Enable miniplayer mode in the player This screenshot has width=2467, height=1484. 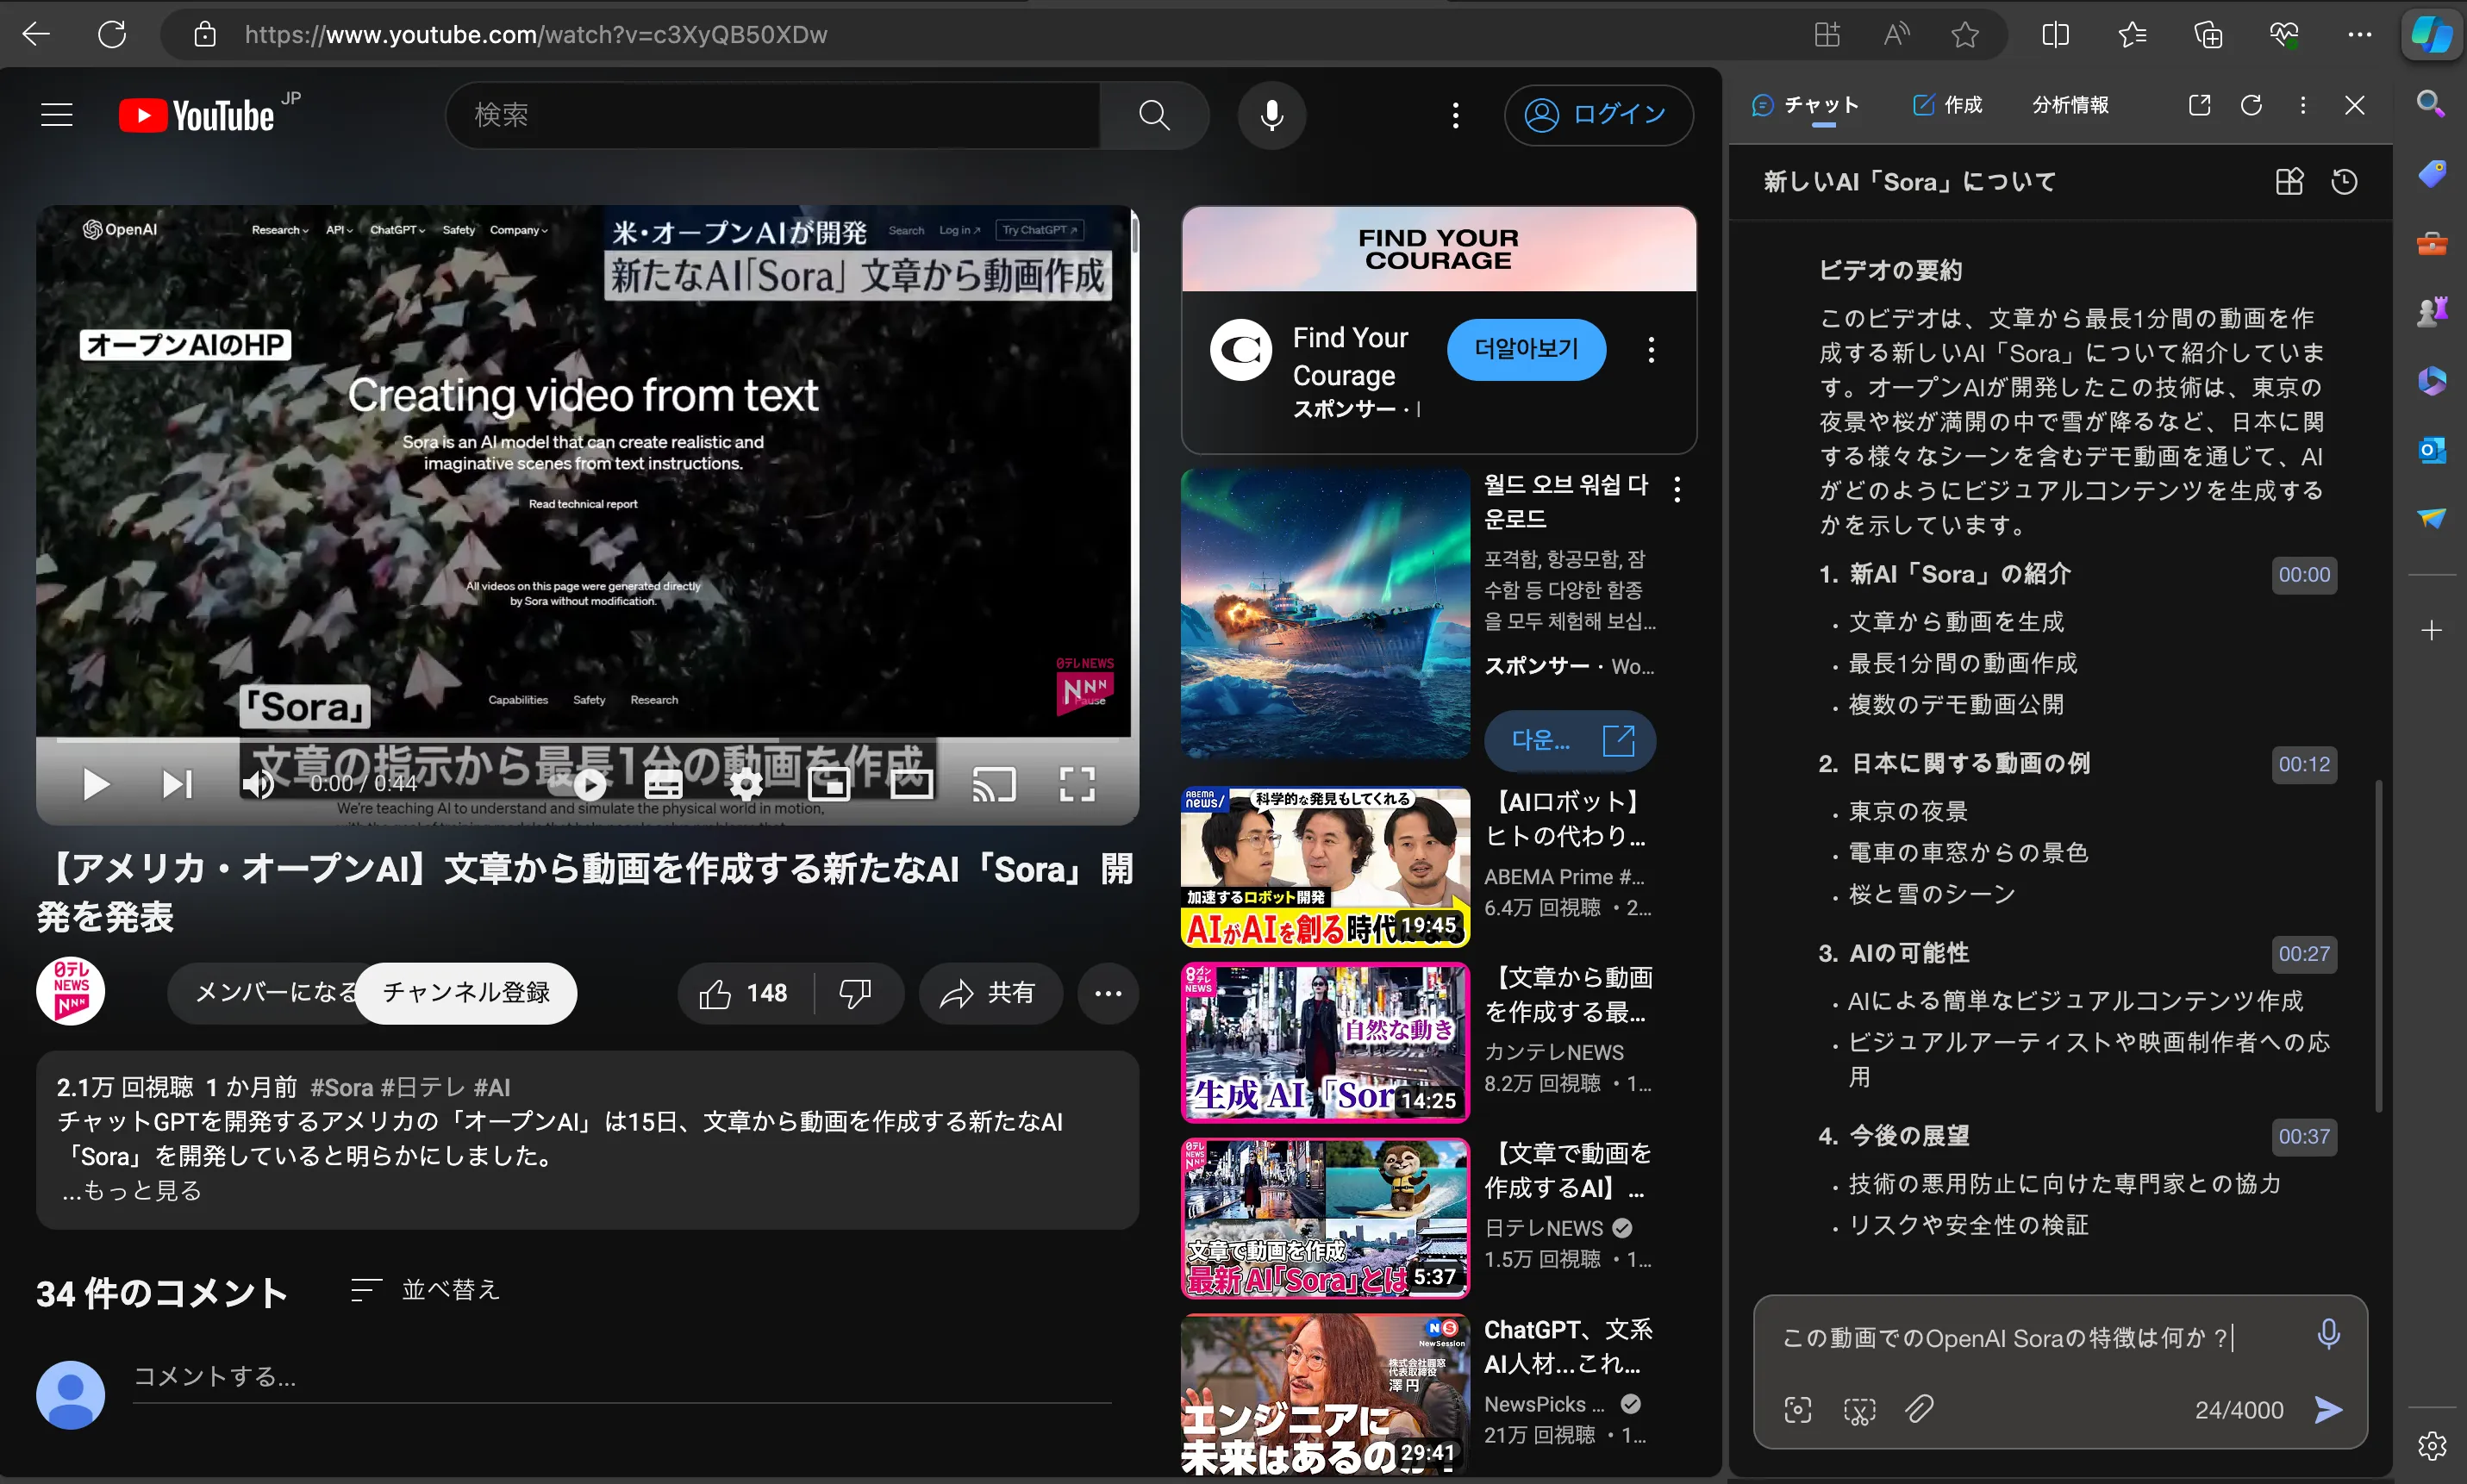pyautogui.click(x=829, y=784)
